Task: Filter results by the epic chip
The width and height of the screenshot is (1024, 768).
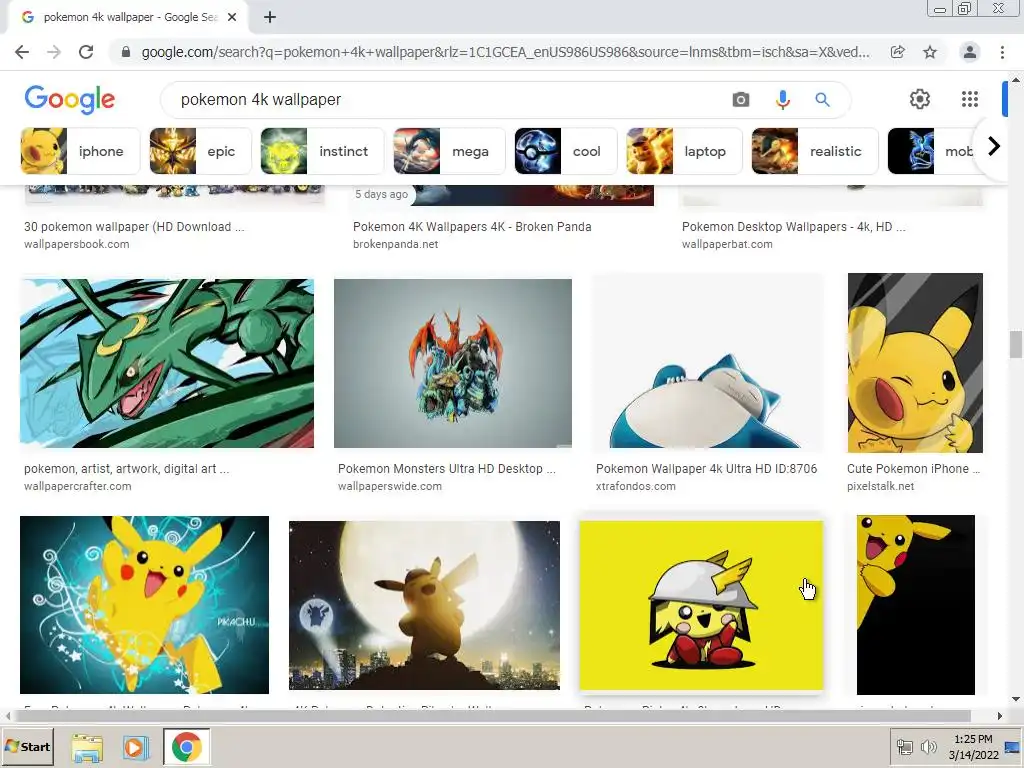Action: 200,151
